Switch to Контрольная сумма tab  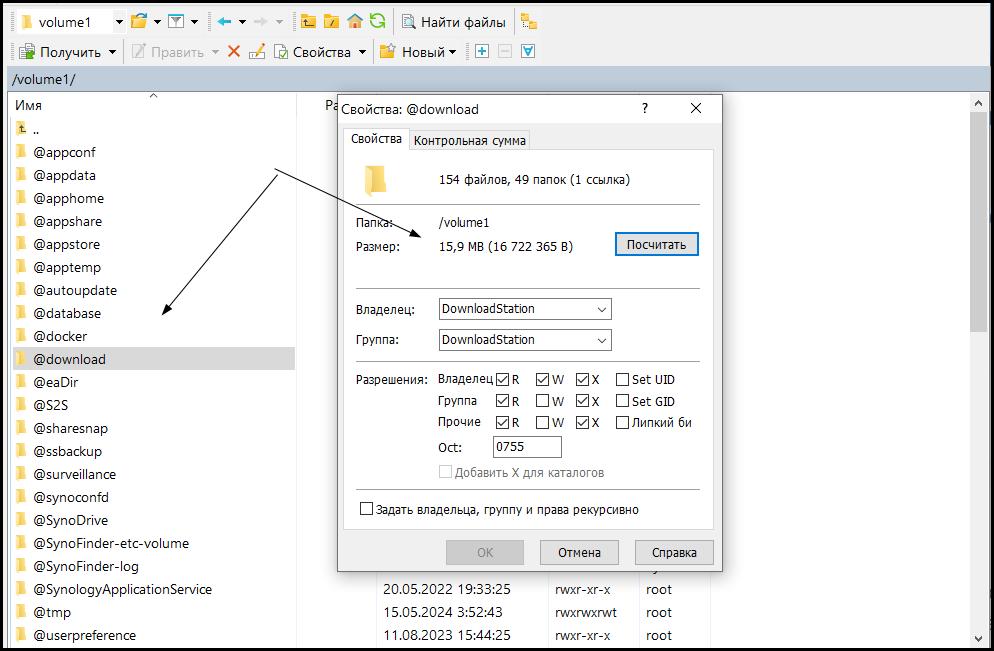(x=469, y=141)
